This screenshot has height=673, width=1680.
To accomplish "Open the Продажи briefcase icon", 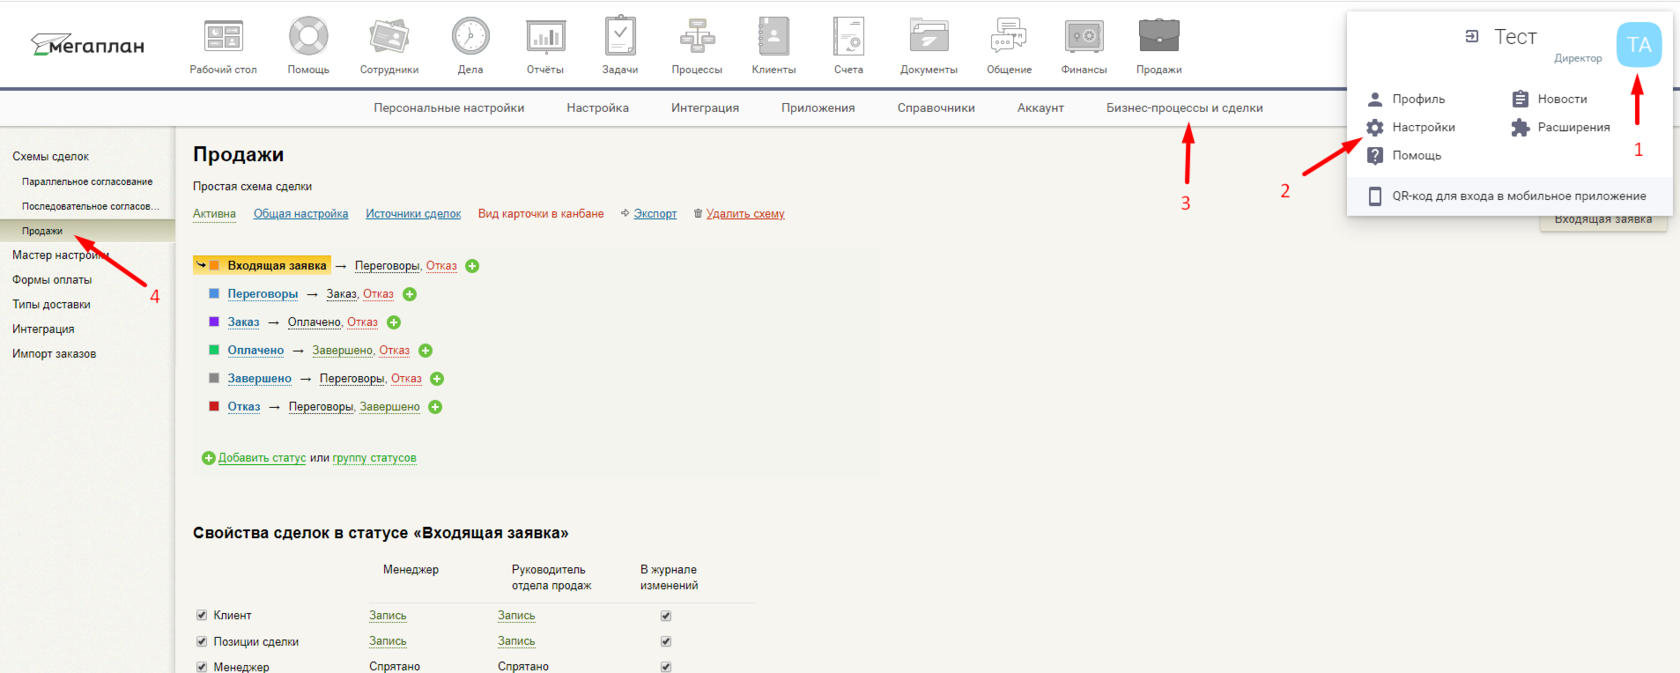I will click(x=1159, y=37).
